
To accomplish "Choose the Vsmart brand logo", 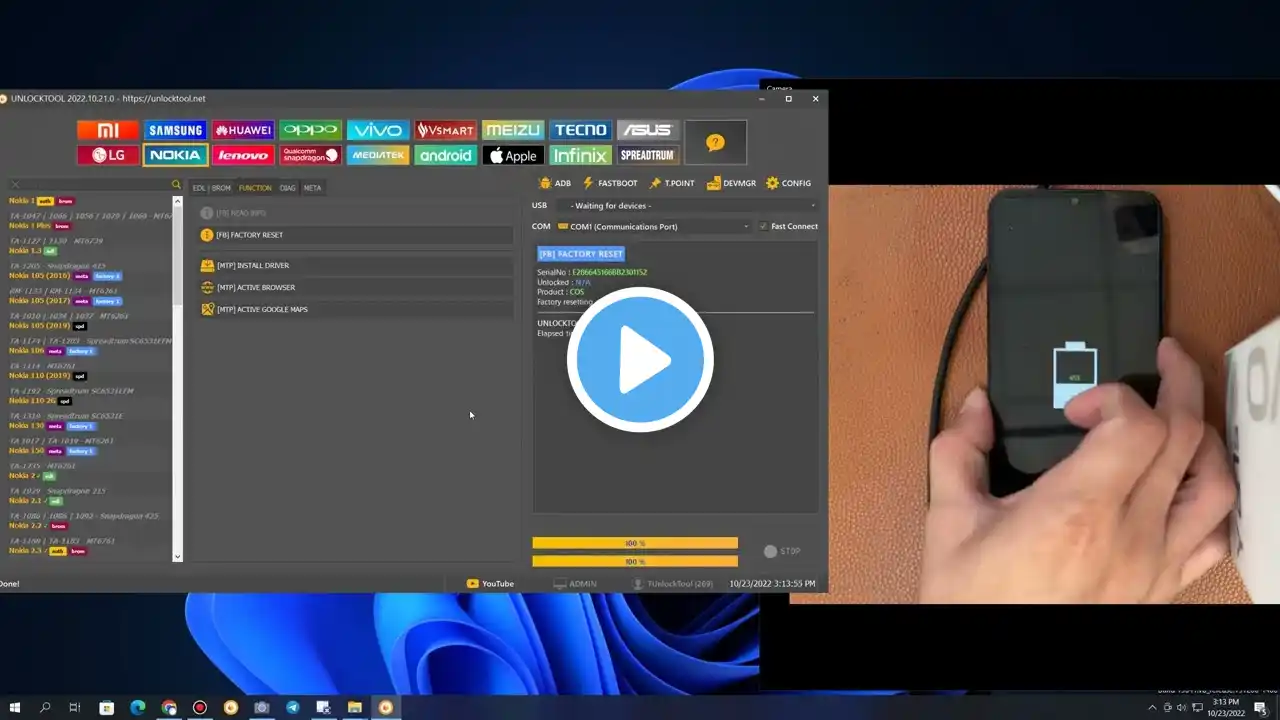I will click(x=445, y=131).
